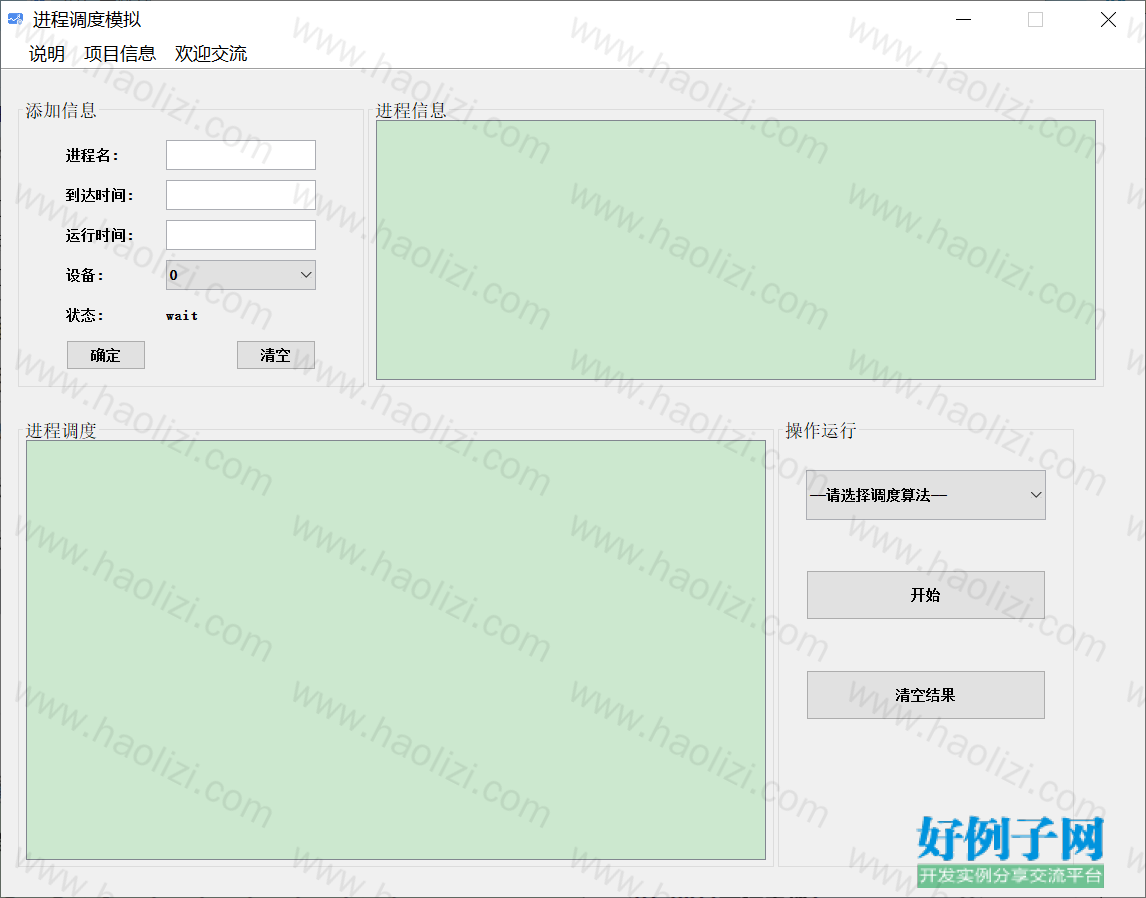Click the 进程名 input field
This screenshot has width=1146, height=898.
pos(240,155)
